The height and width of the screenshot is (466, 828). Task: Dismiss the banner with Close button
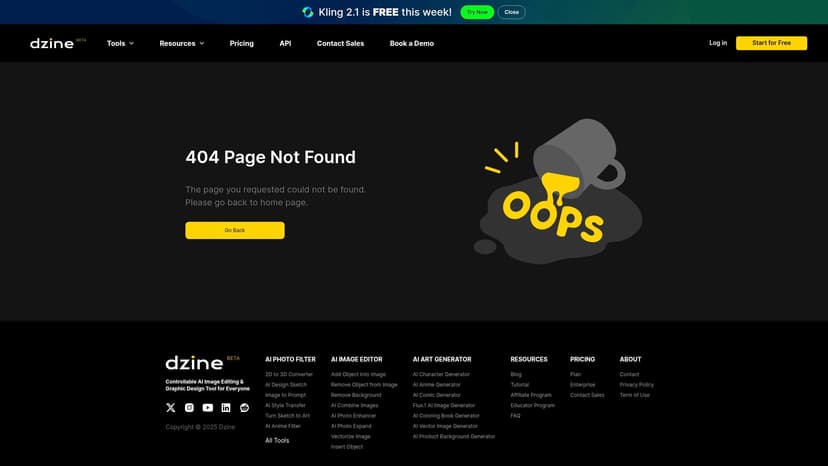coord(511,12)
